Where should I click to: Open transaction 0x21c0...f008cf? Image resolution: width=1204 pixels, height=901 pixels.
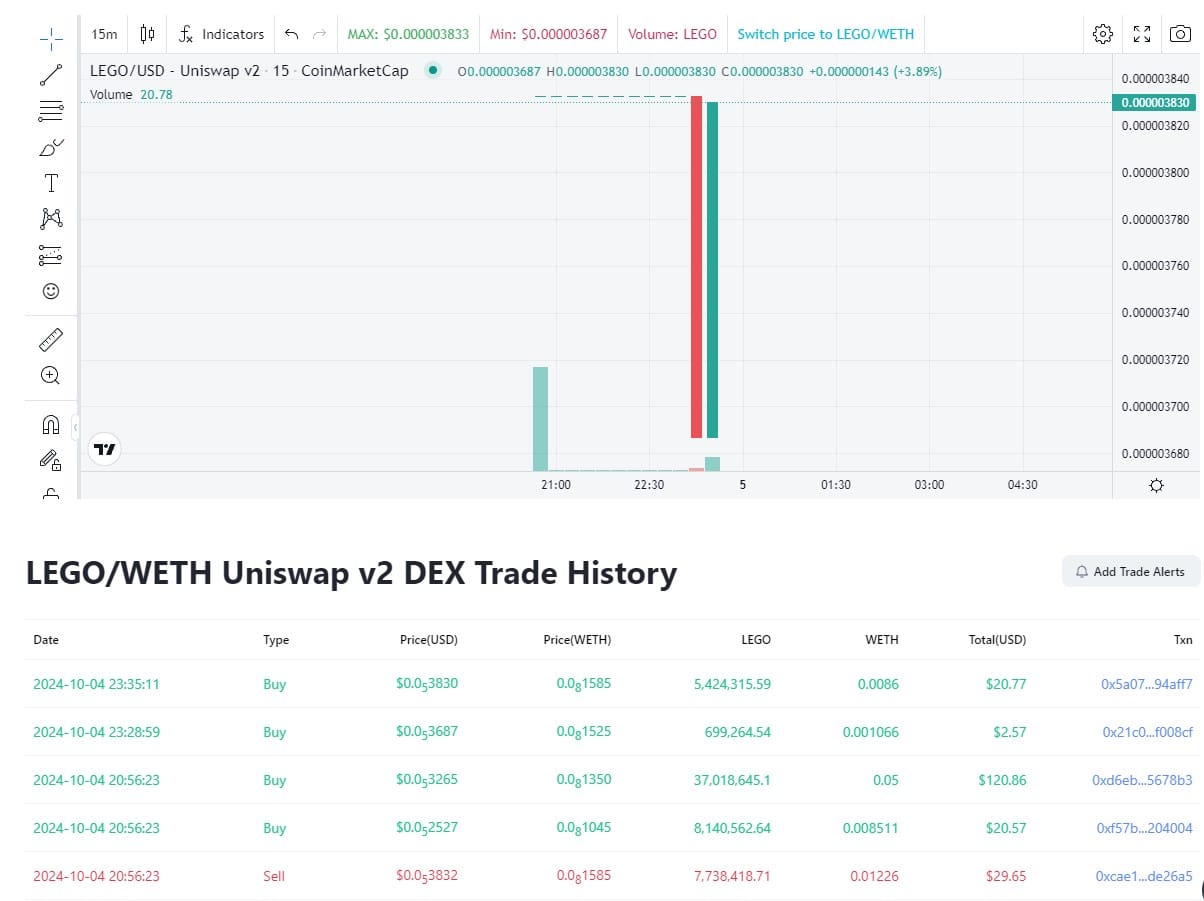click(x=1147, y=733)
